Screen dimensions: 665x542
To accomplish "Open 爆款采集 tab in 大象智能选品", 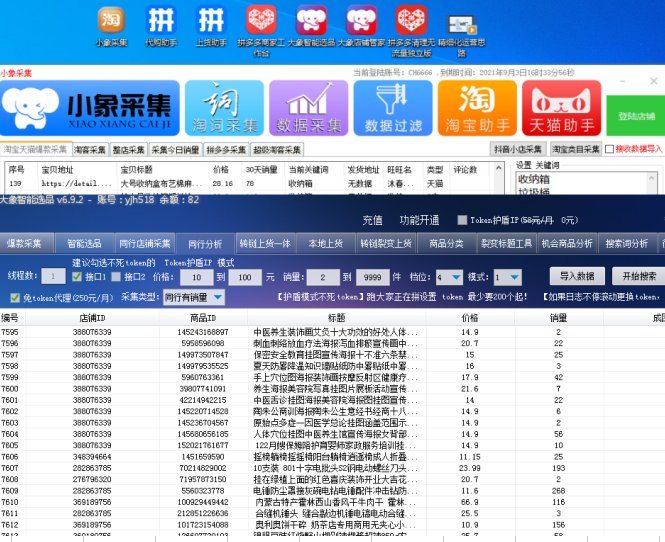I will pyautogui.click(x=26, y=243).
